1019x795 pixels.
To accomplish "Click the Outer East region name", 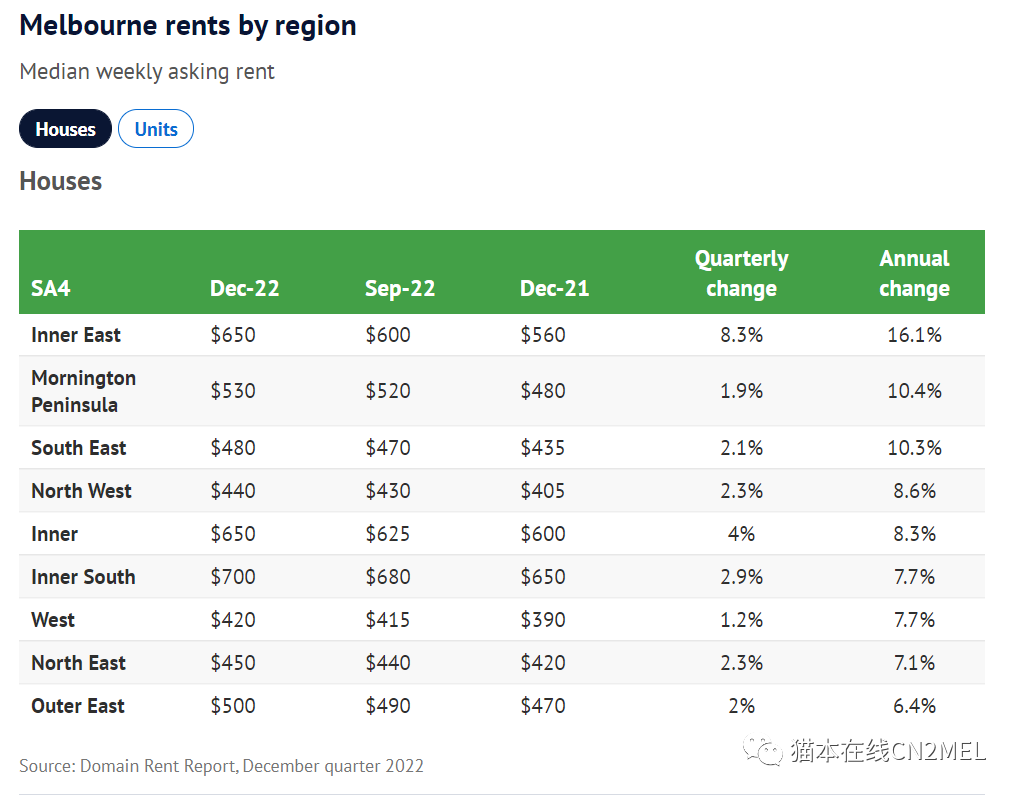I will [x=78, y=706].
